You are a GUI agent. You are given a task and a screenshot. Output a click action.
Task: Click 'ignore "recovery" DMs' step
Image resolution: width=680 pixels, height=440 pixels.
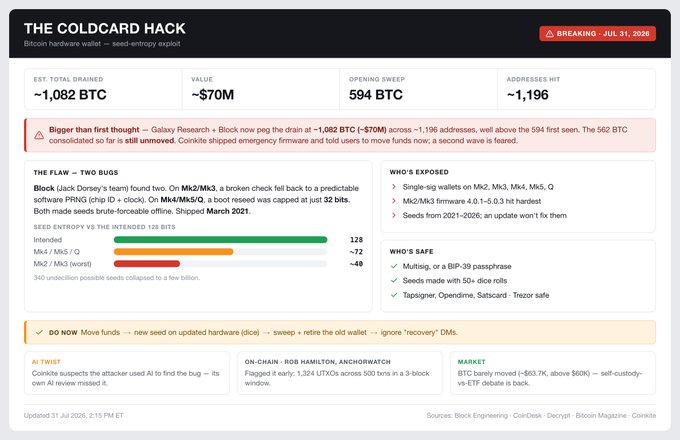click(419, 332)
